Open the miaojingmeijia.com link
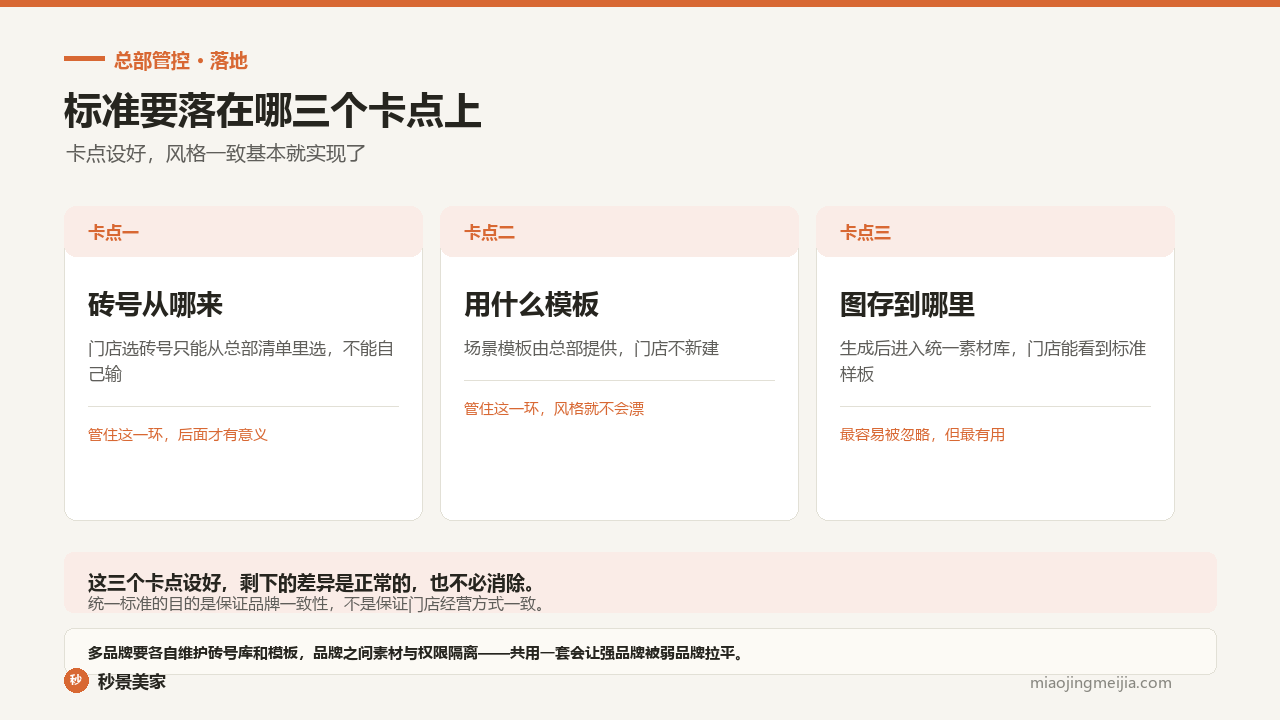Viewport: 1280px width, 720px height. coord(1101,683)
